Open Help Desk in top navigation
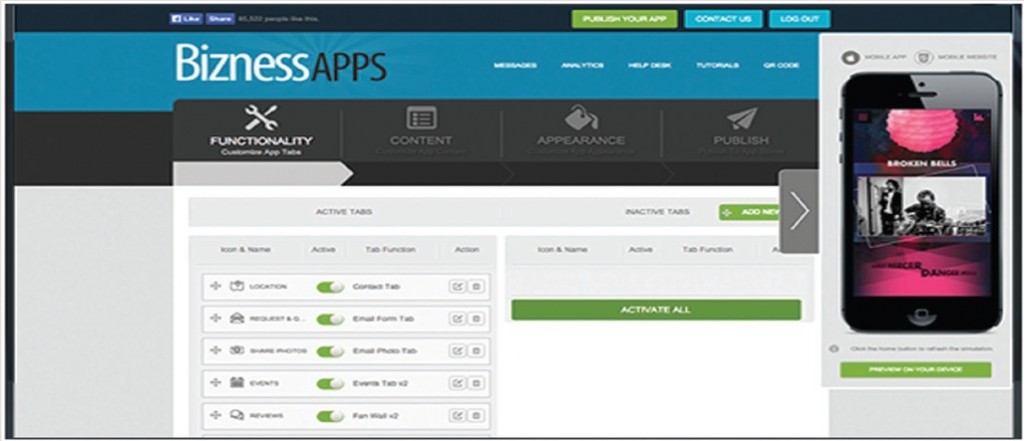Viewport: 1024px width, 441px height. [x=650, y=65]
